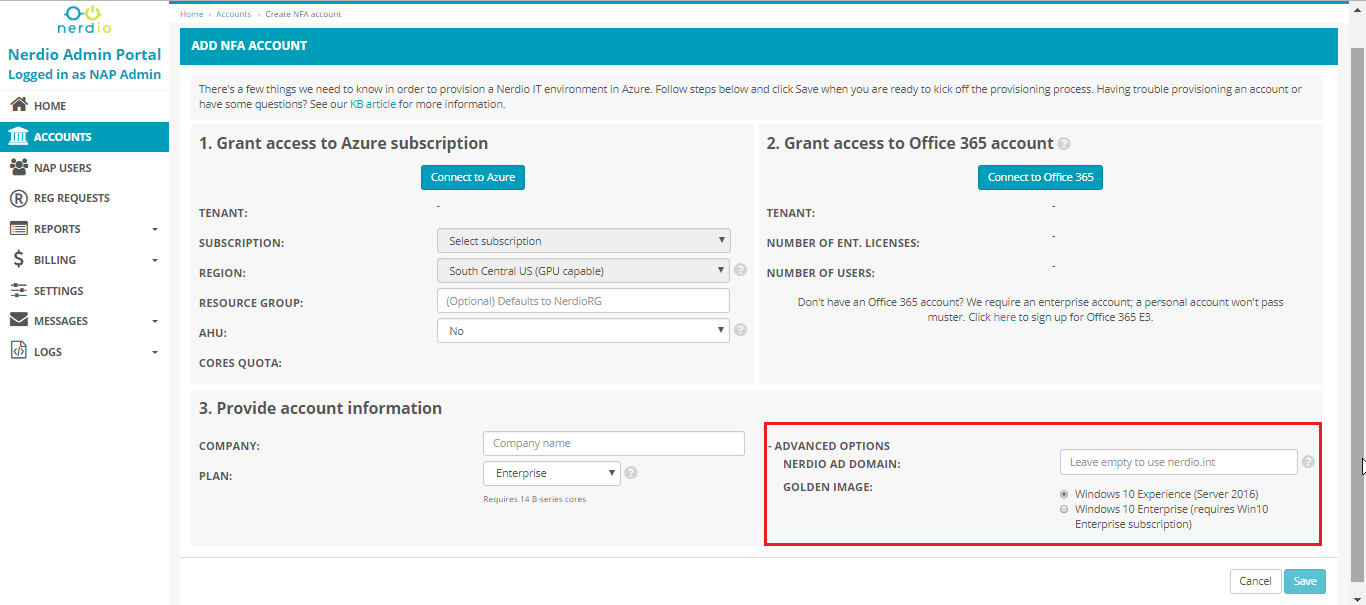Click the Reg Requests registered icon
Image resolution: width=1366 pixels, height=605 pixels.
click(x=18, y=198)
